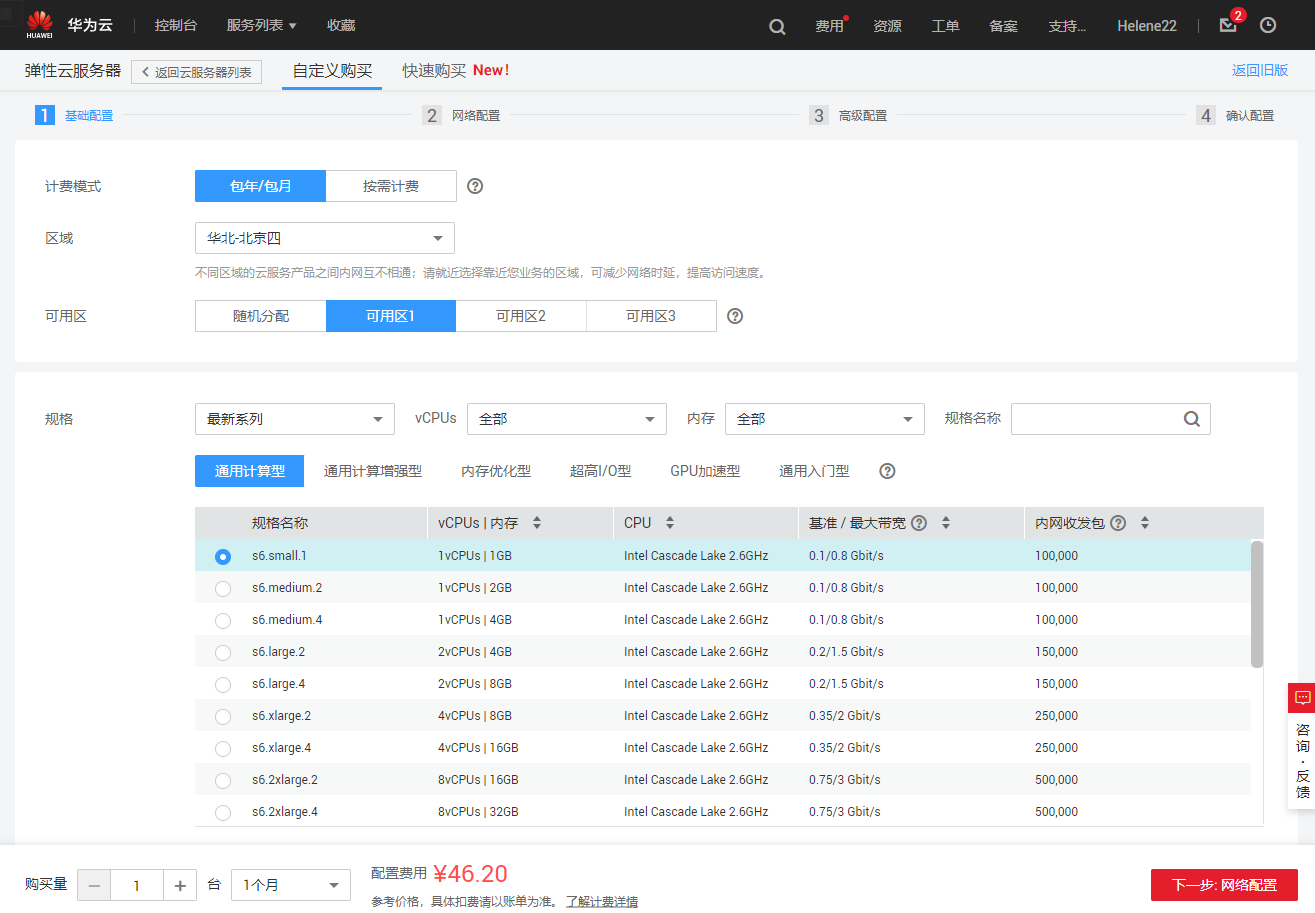Click help icon next to billing mode
Viewport: 1315px width, 913px height.
point(475,186)
